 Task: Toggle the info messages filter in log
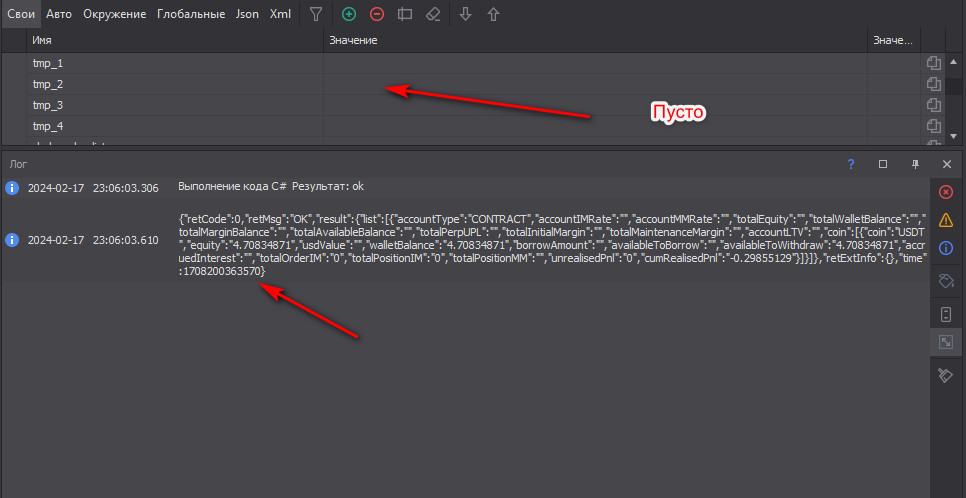(x=946, y=248)
